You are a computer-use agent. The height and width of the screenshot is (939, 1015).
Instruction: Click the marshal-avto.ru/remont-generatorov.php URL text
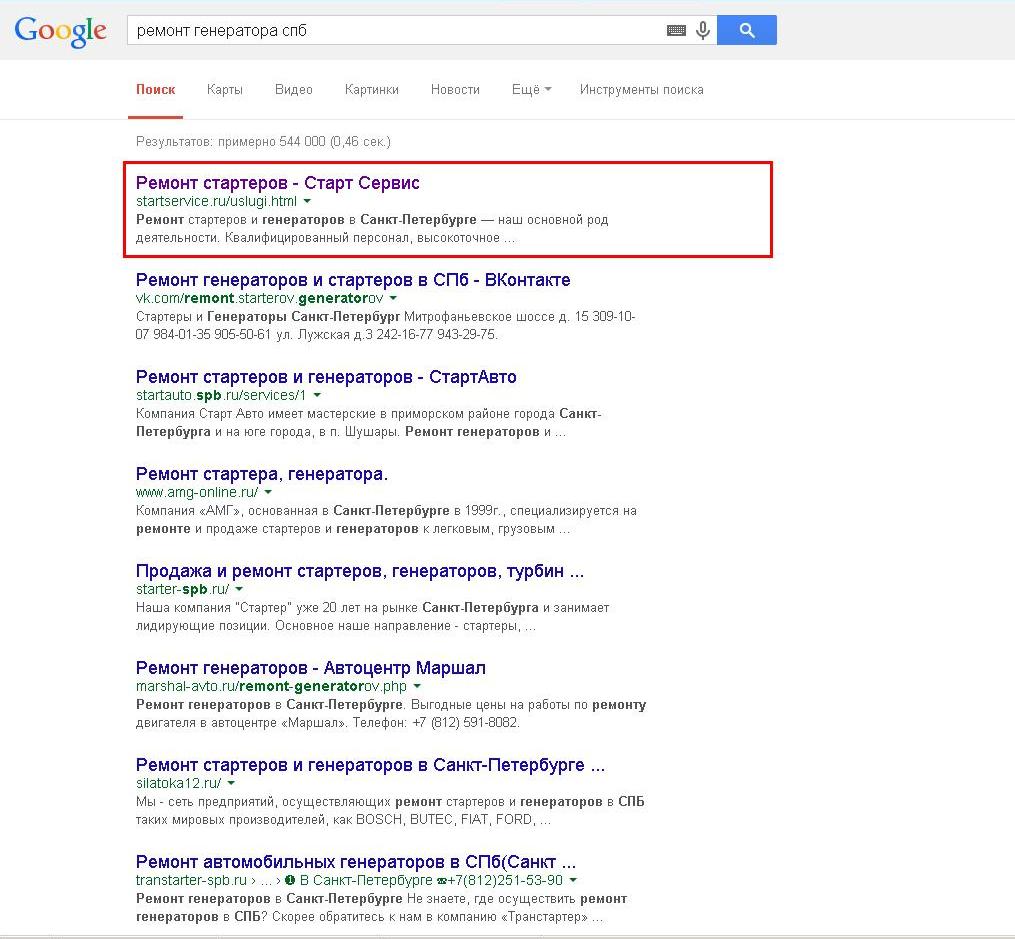click(271, 687)
